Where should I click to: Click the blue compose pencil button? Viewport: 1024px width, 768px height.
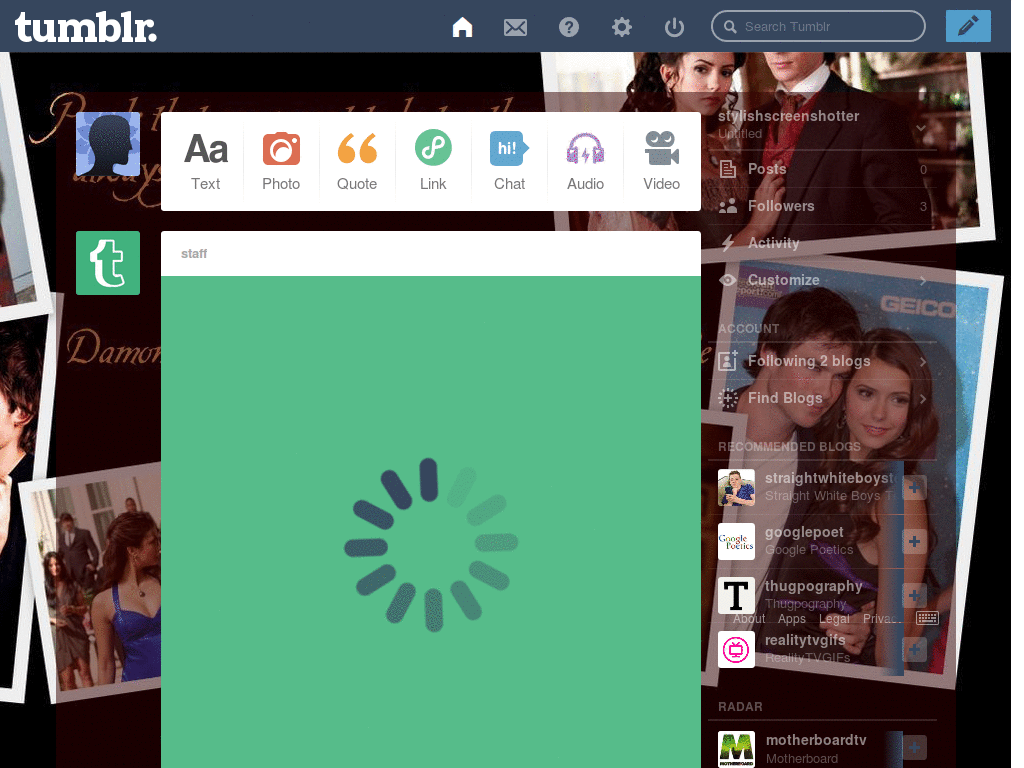968,26
